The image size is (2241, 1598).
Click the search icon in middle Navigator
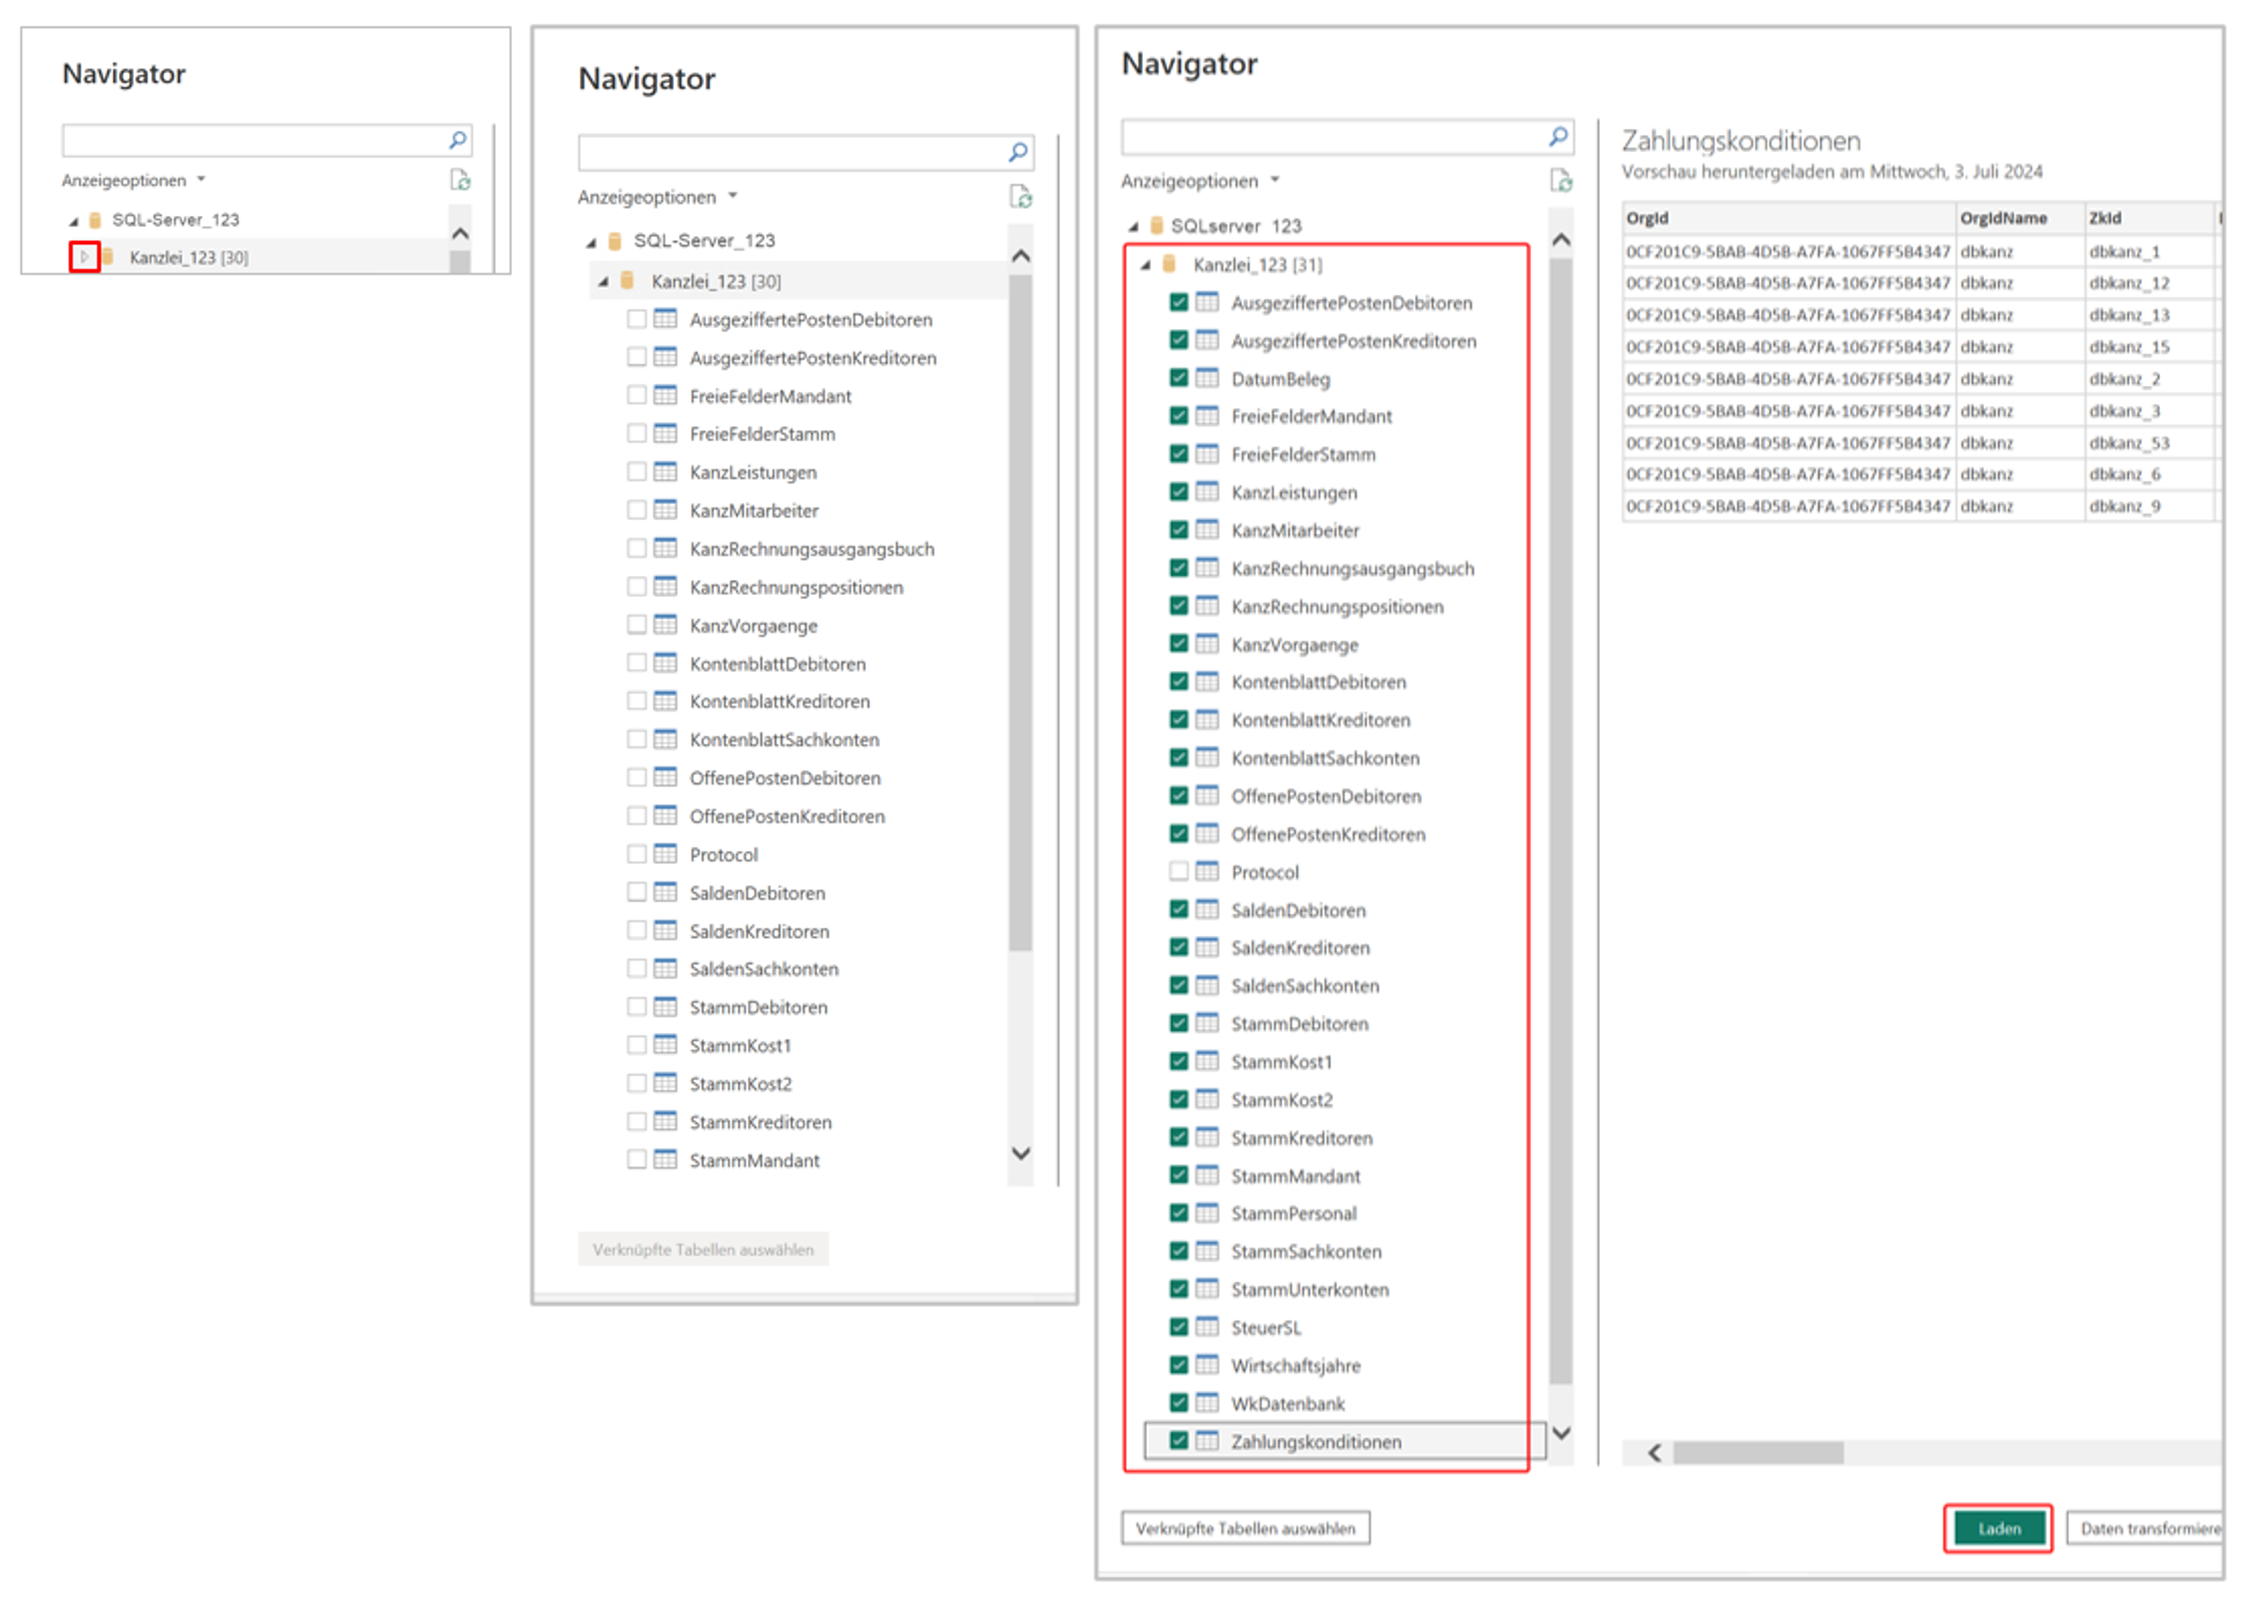[1018, 152]
